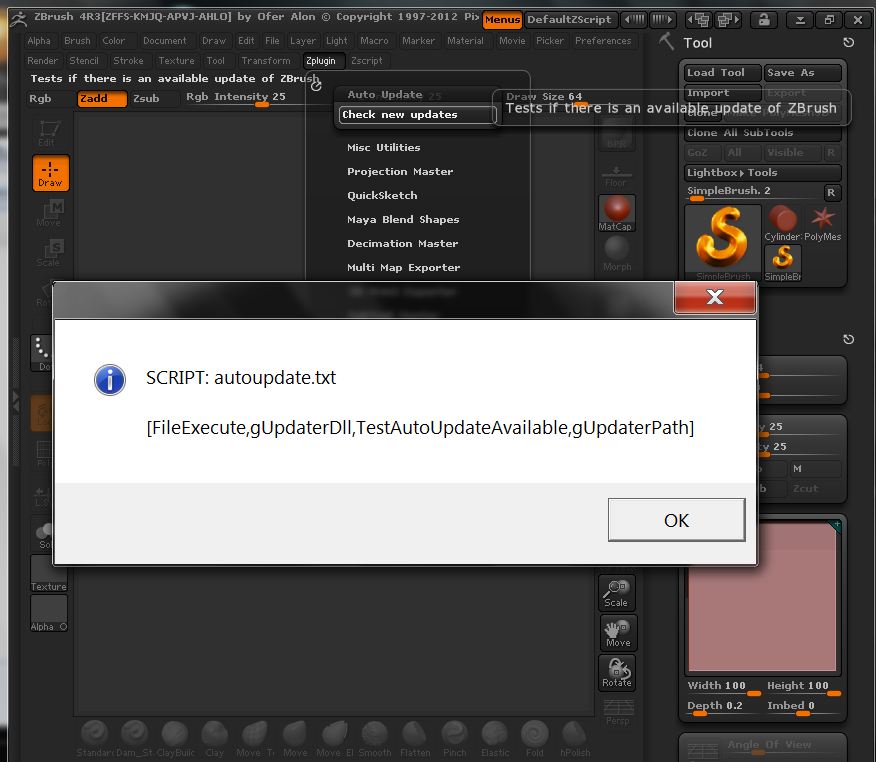The height and width of the screenshot is (762, 876).
Task: Click the Tool palette dock circle arrow
Action: 848,42
